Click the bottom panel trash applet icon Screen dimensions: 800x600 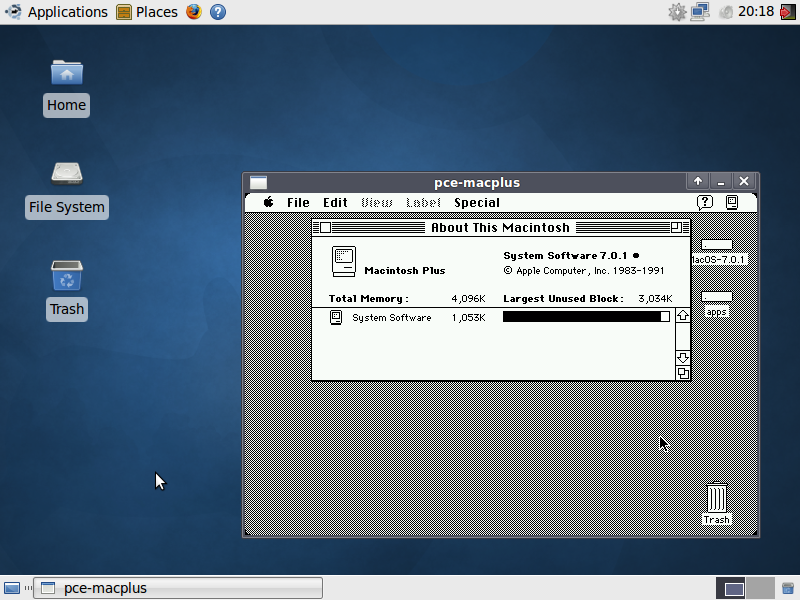tap(788, 588)
